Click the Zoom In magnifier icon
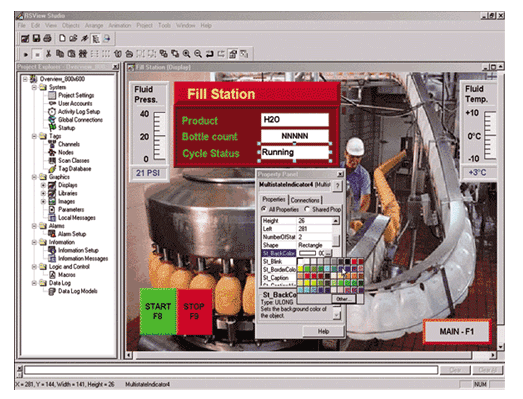This screenshot has height=399, width=523. 186,54
